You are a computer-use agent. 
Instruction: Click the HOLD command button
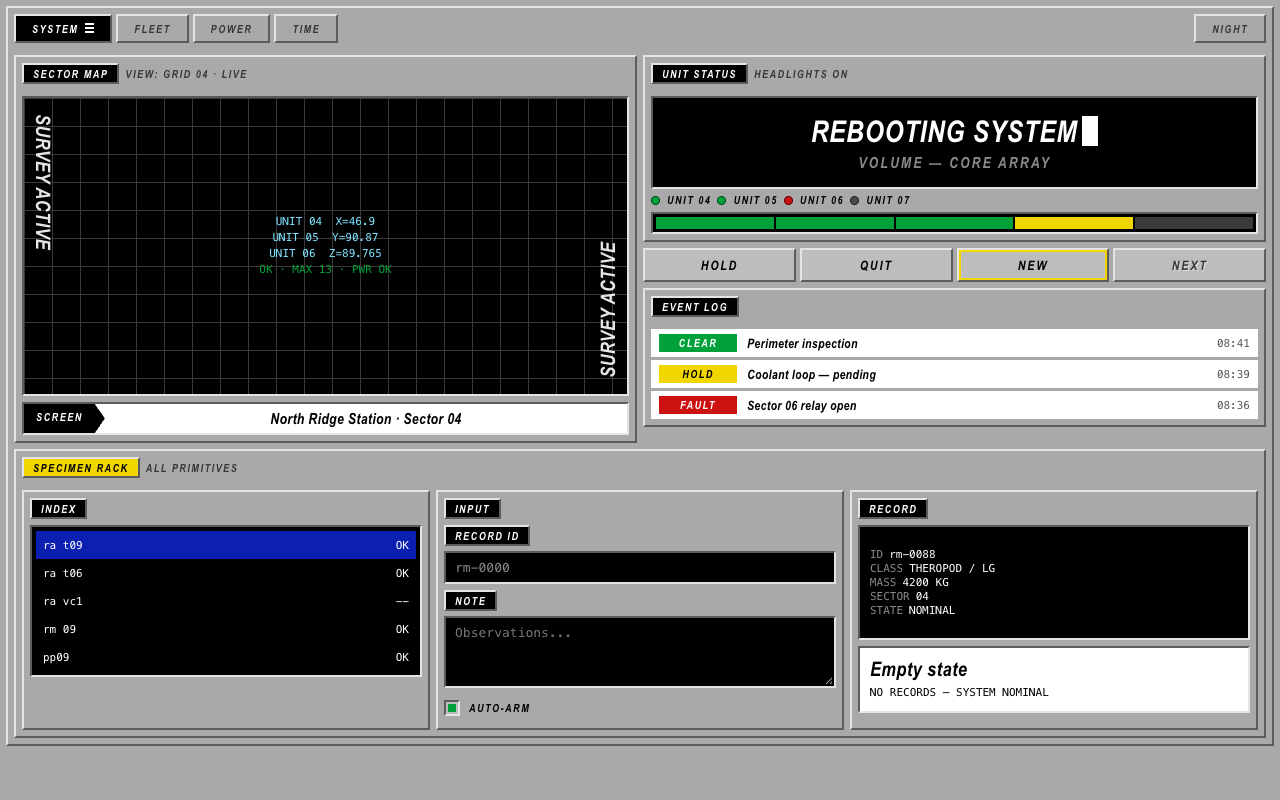click(720, 265)
